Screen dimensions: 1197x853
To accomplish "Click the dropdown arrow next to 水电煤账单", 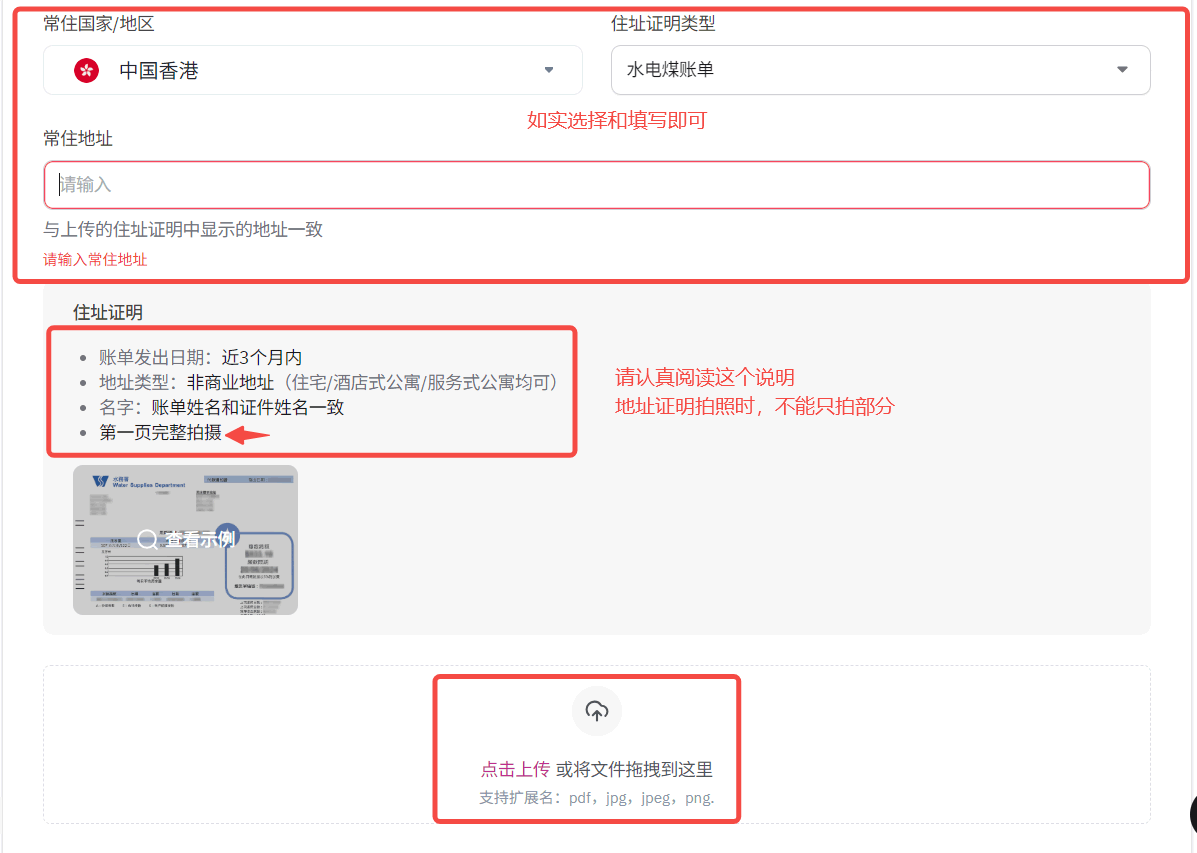I will coord(1125,70).
